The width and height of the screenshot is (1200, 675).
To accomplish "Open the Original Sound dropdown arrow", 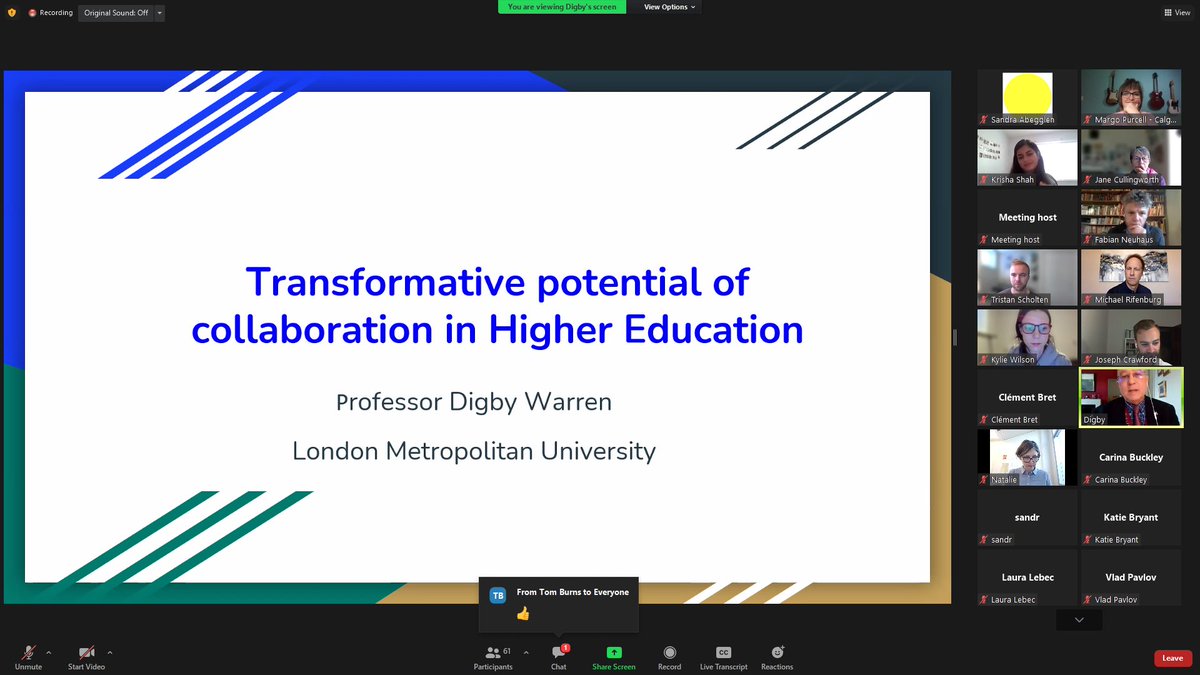I will click(159, 13).
